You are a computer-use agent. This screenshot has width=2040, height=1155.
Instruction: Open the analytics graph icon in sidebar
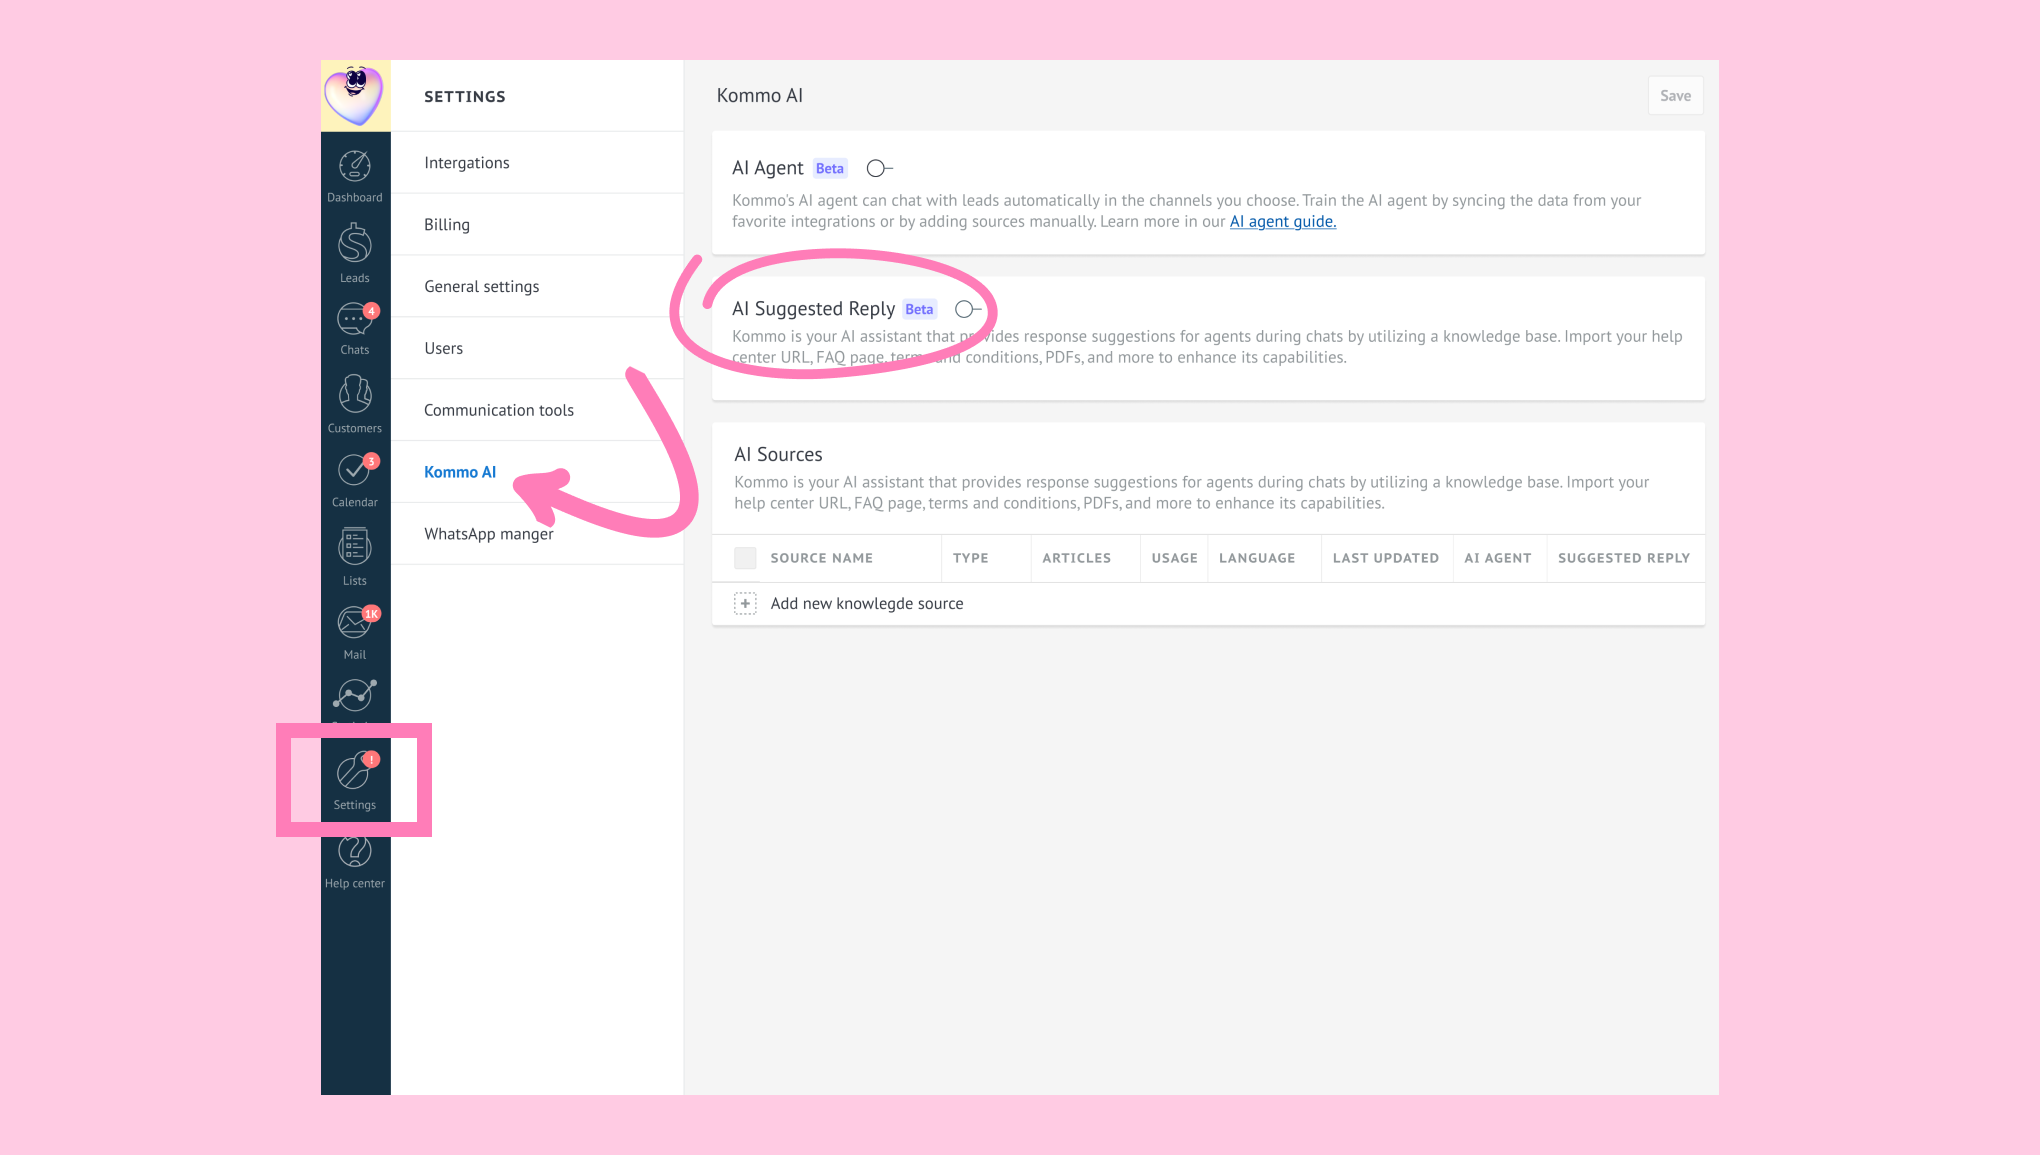[355, 694]
